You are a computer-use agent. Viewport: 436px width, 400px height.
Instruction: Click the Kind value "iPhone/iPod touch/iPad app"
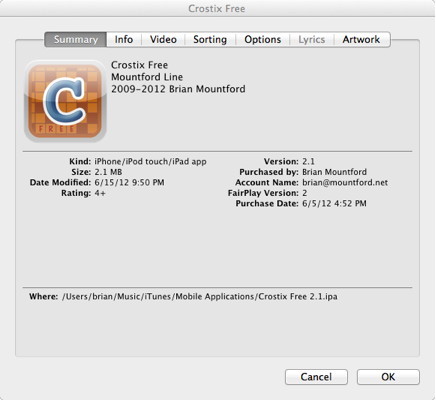pyautogui.click(x=150, y=162)
